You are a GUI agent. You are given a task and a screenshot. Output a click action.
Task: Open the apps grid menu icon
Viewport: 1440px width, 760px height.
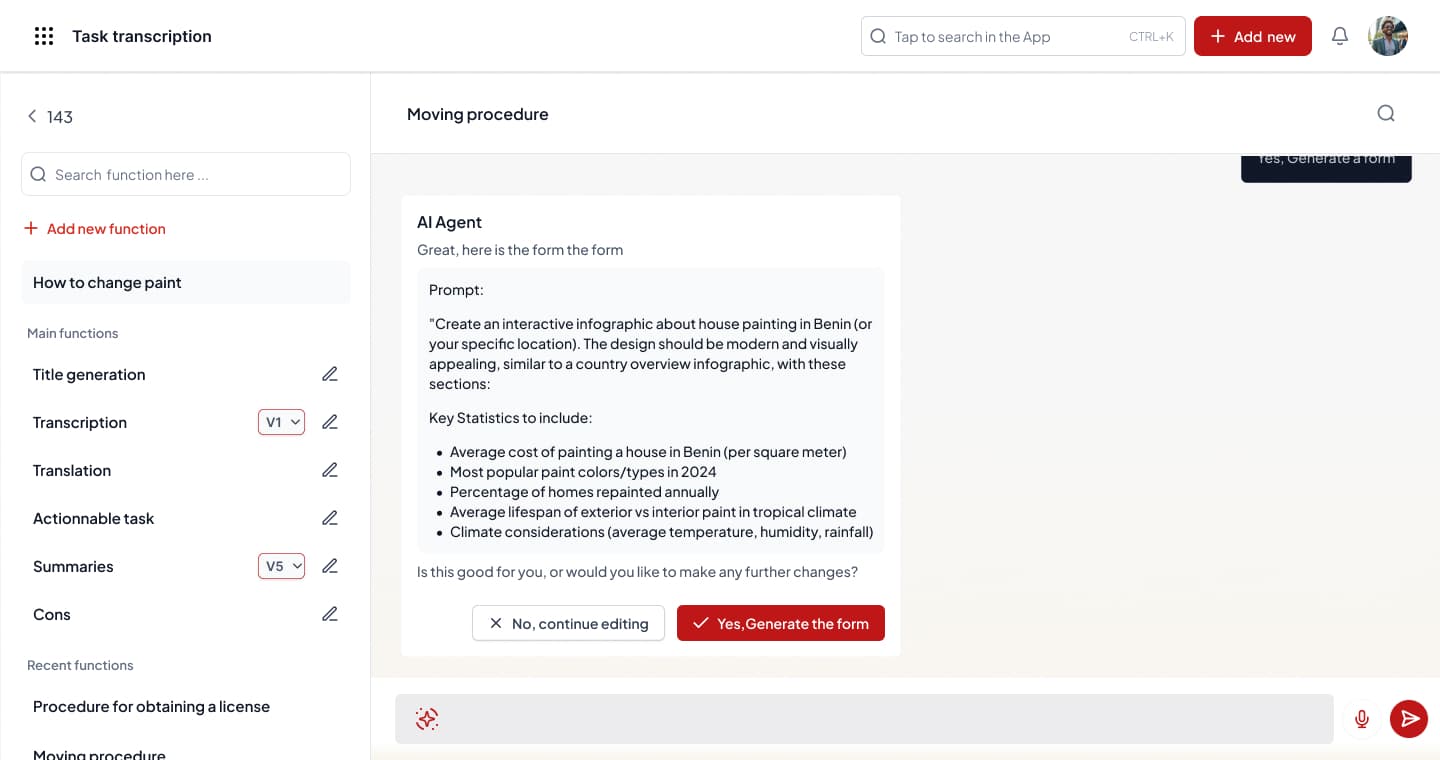(x=44, y=36)
